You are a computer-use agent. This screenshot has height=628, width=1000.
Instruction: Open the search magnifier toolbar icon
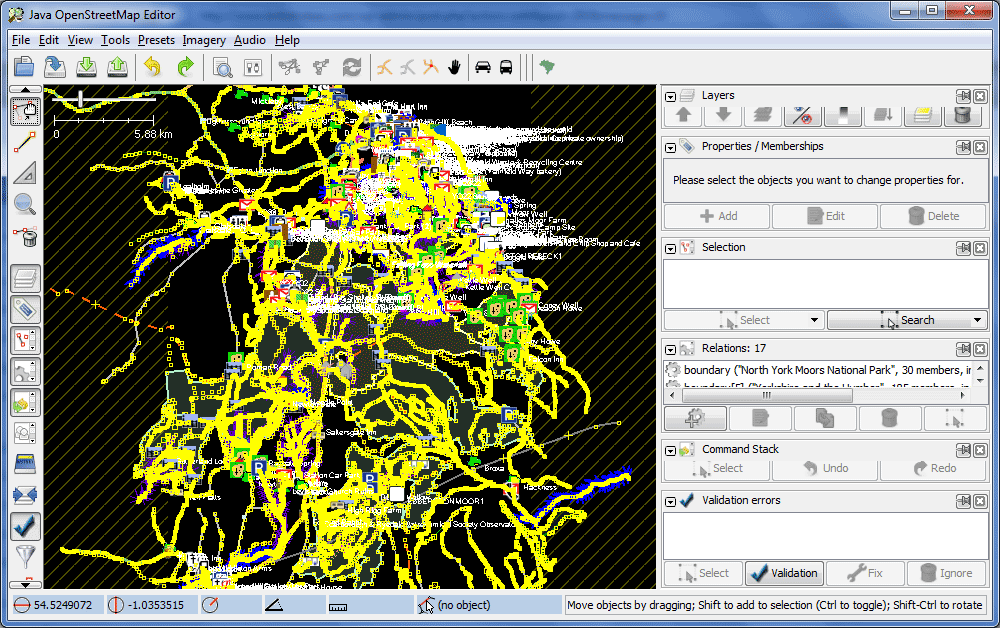pos(222,66)
